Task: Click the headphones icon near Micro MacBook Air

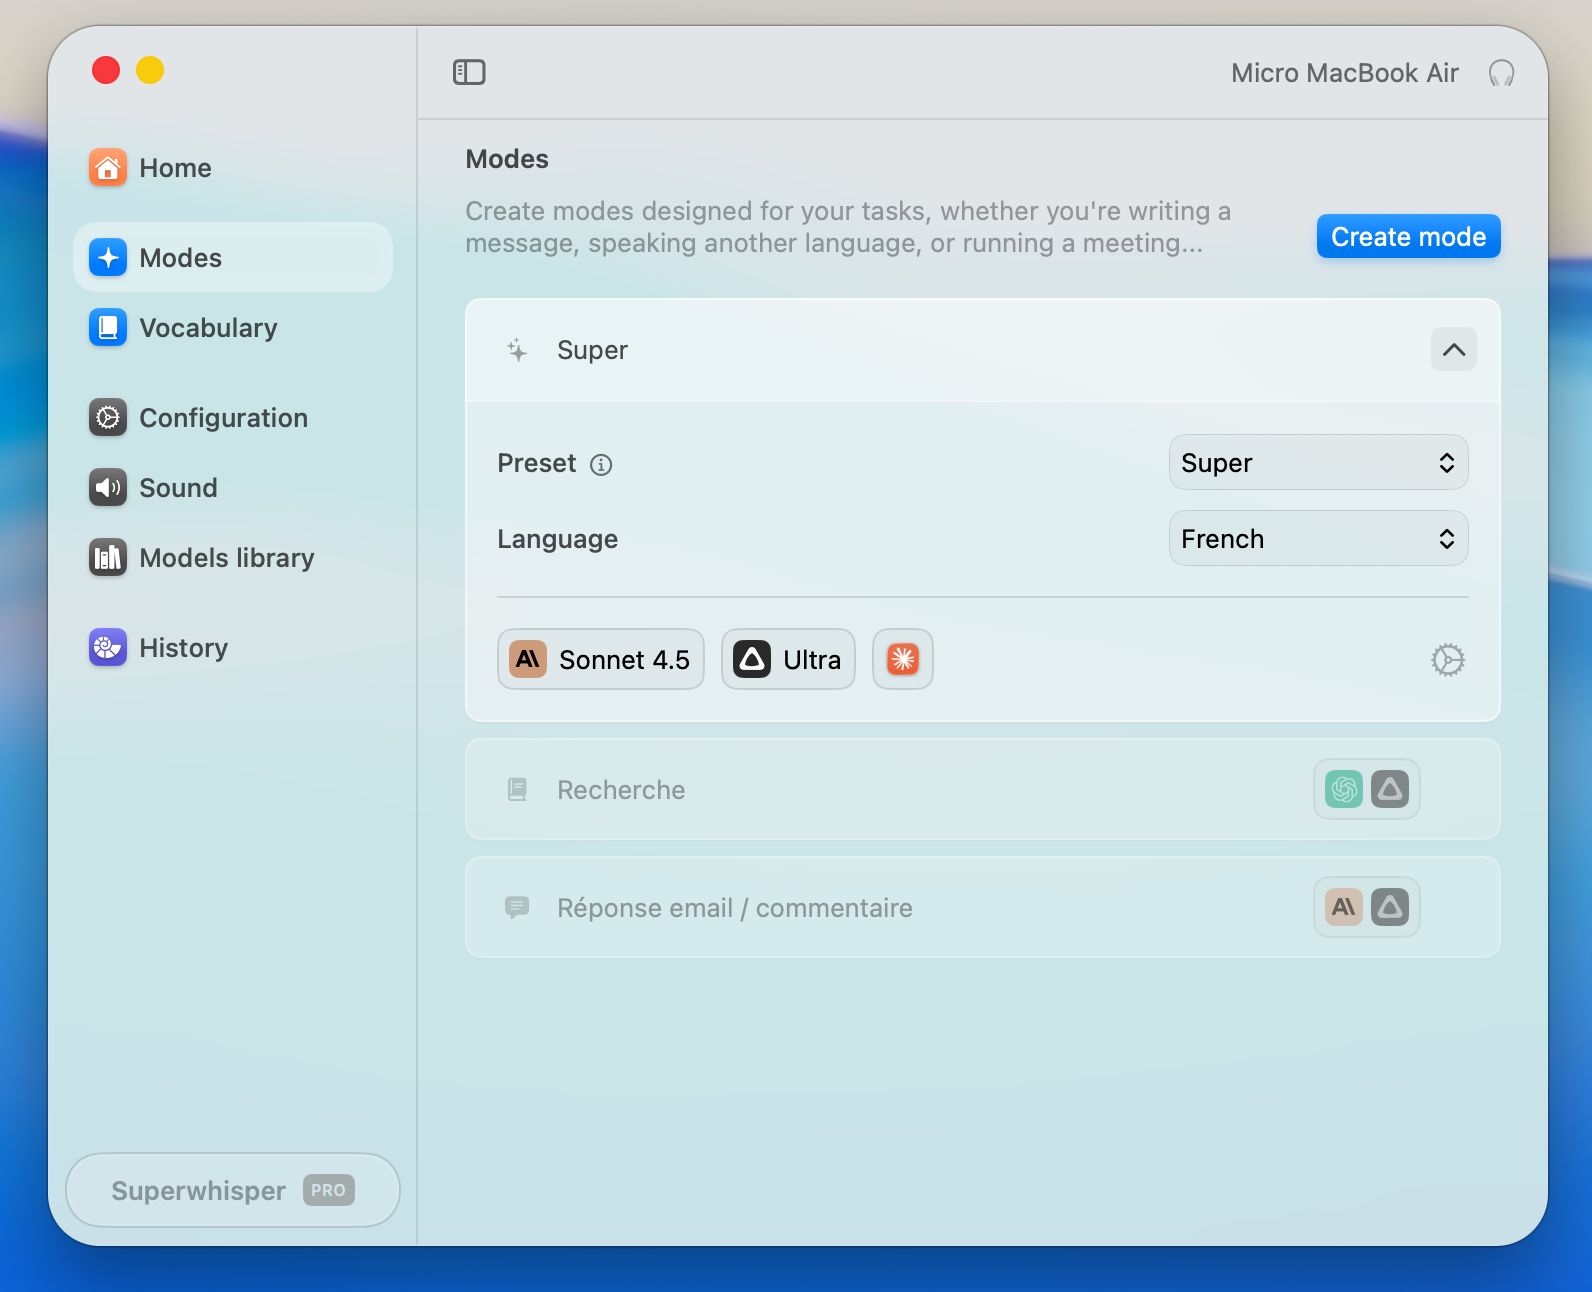Action: click(x=1501, y=73)
